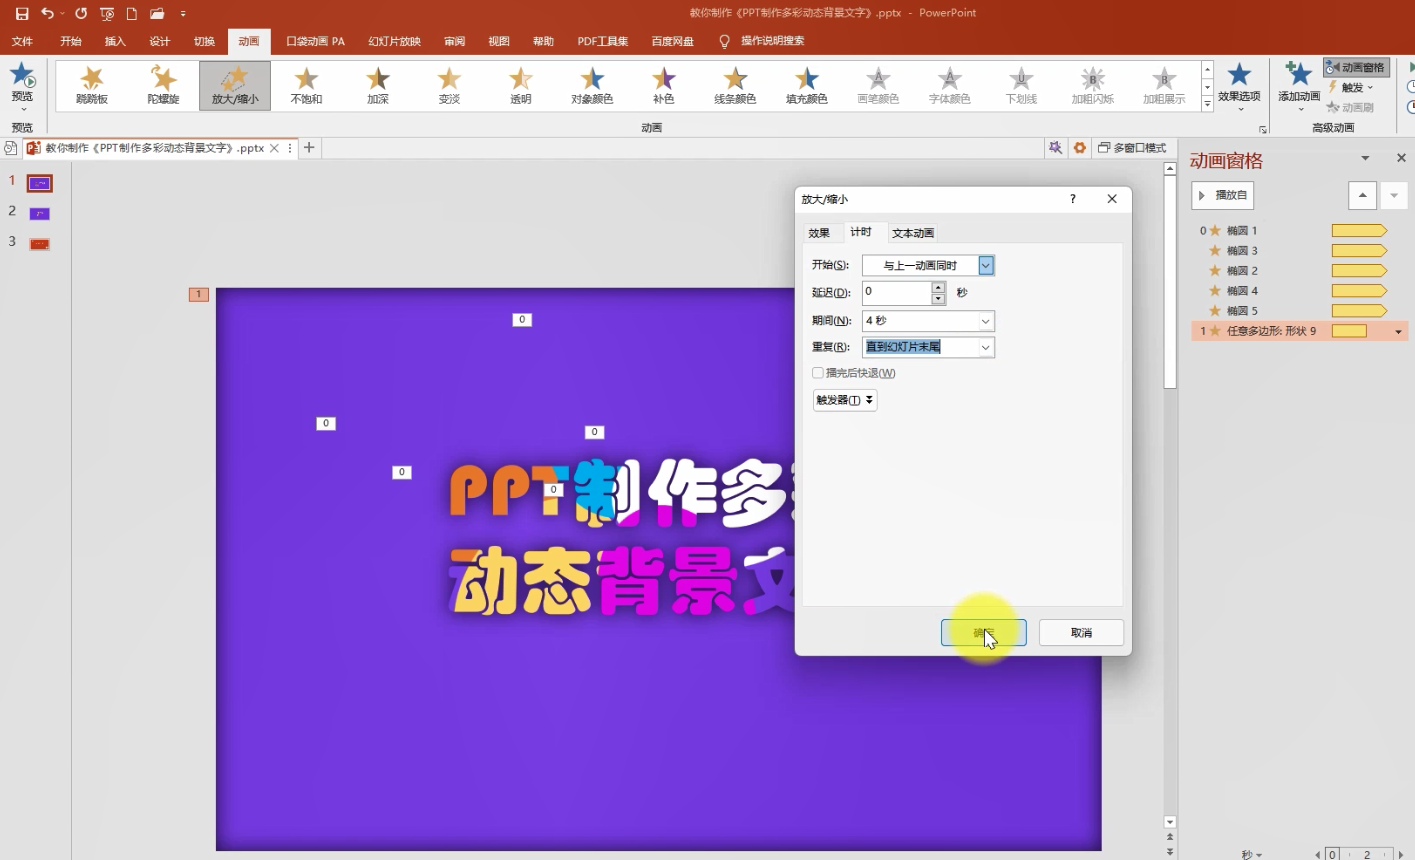Click the Undo arrow icon
The width and height of the screenshot is (1415, 860).
47,14
